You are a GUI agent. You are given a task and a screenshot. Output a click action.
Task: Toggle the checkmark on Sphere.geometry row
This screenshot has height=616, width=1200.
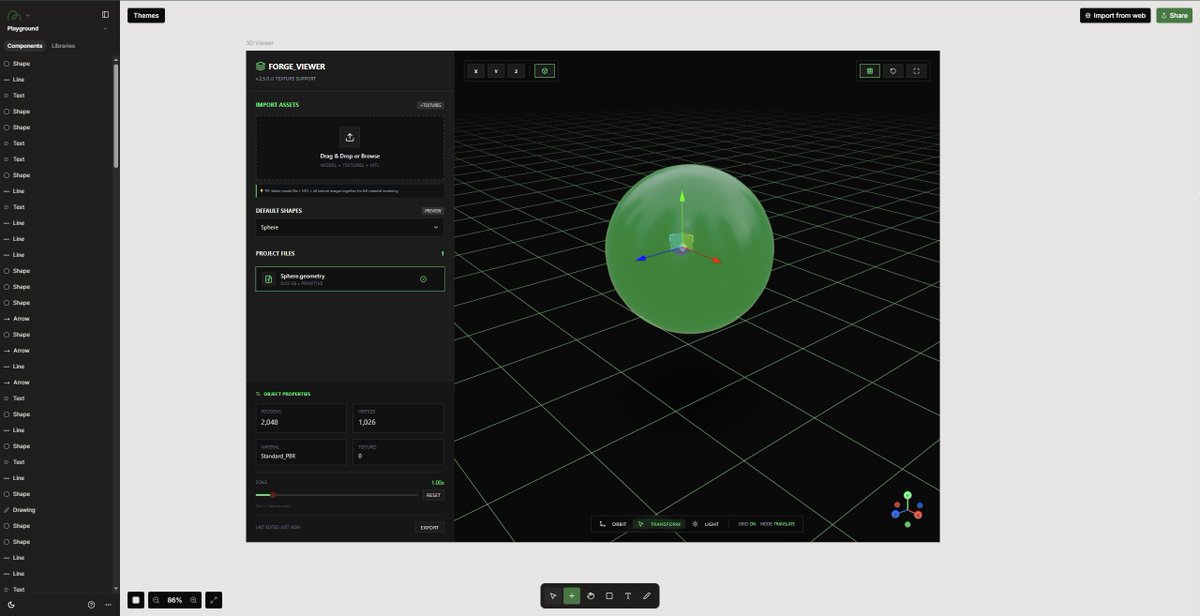424,279
